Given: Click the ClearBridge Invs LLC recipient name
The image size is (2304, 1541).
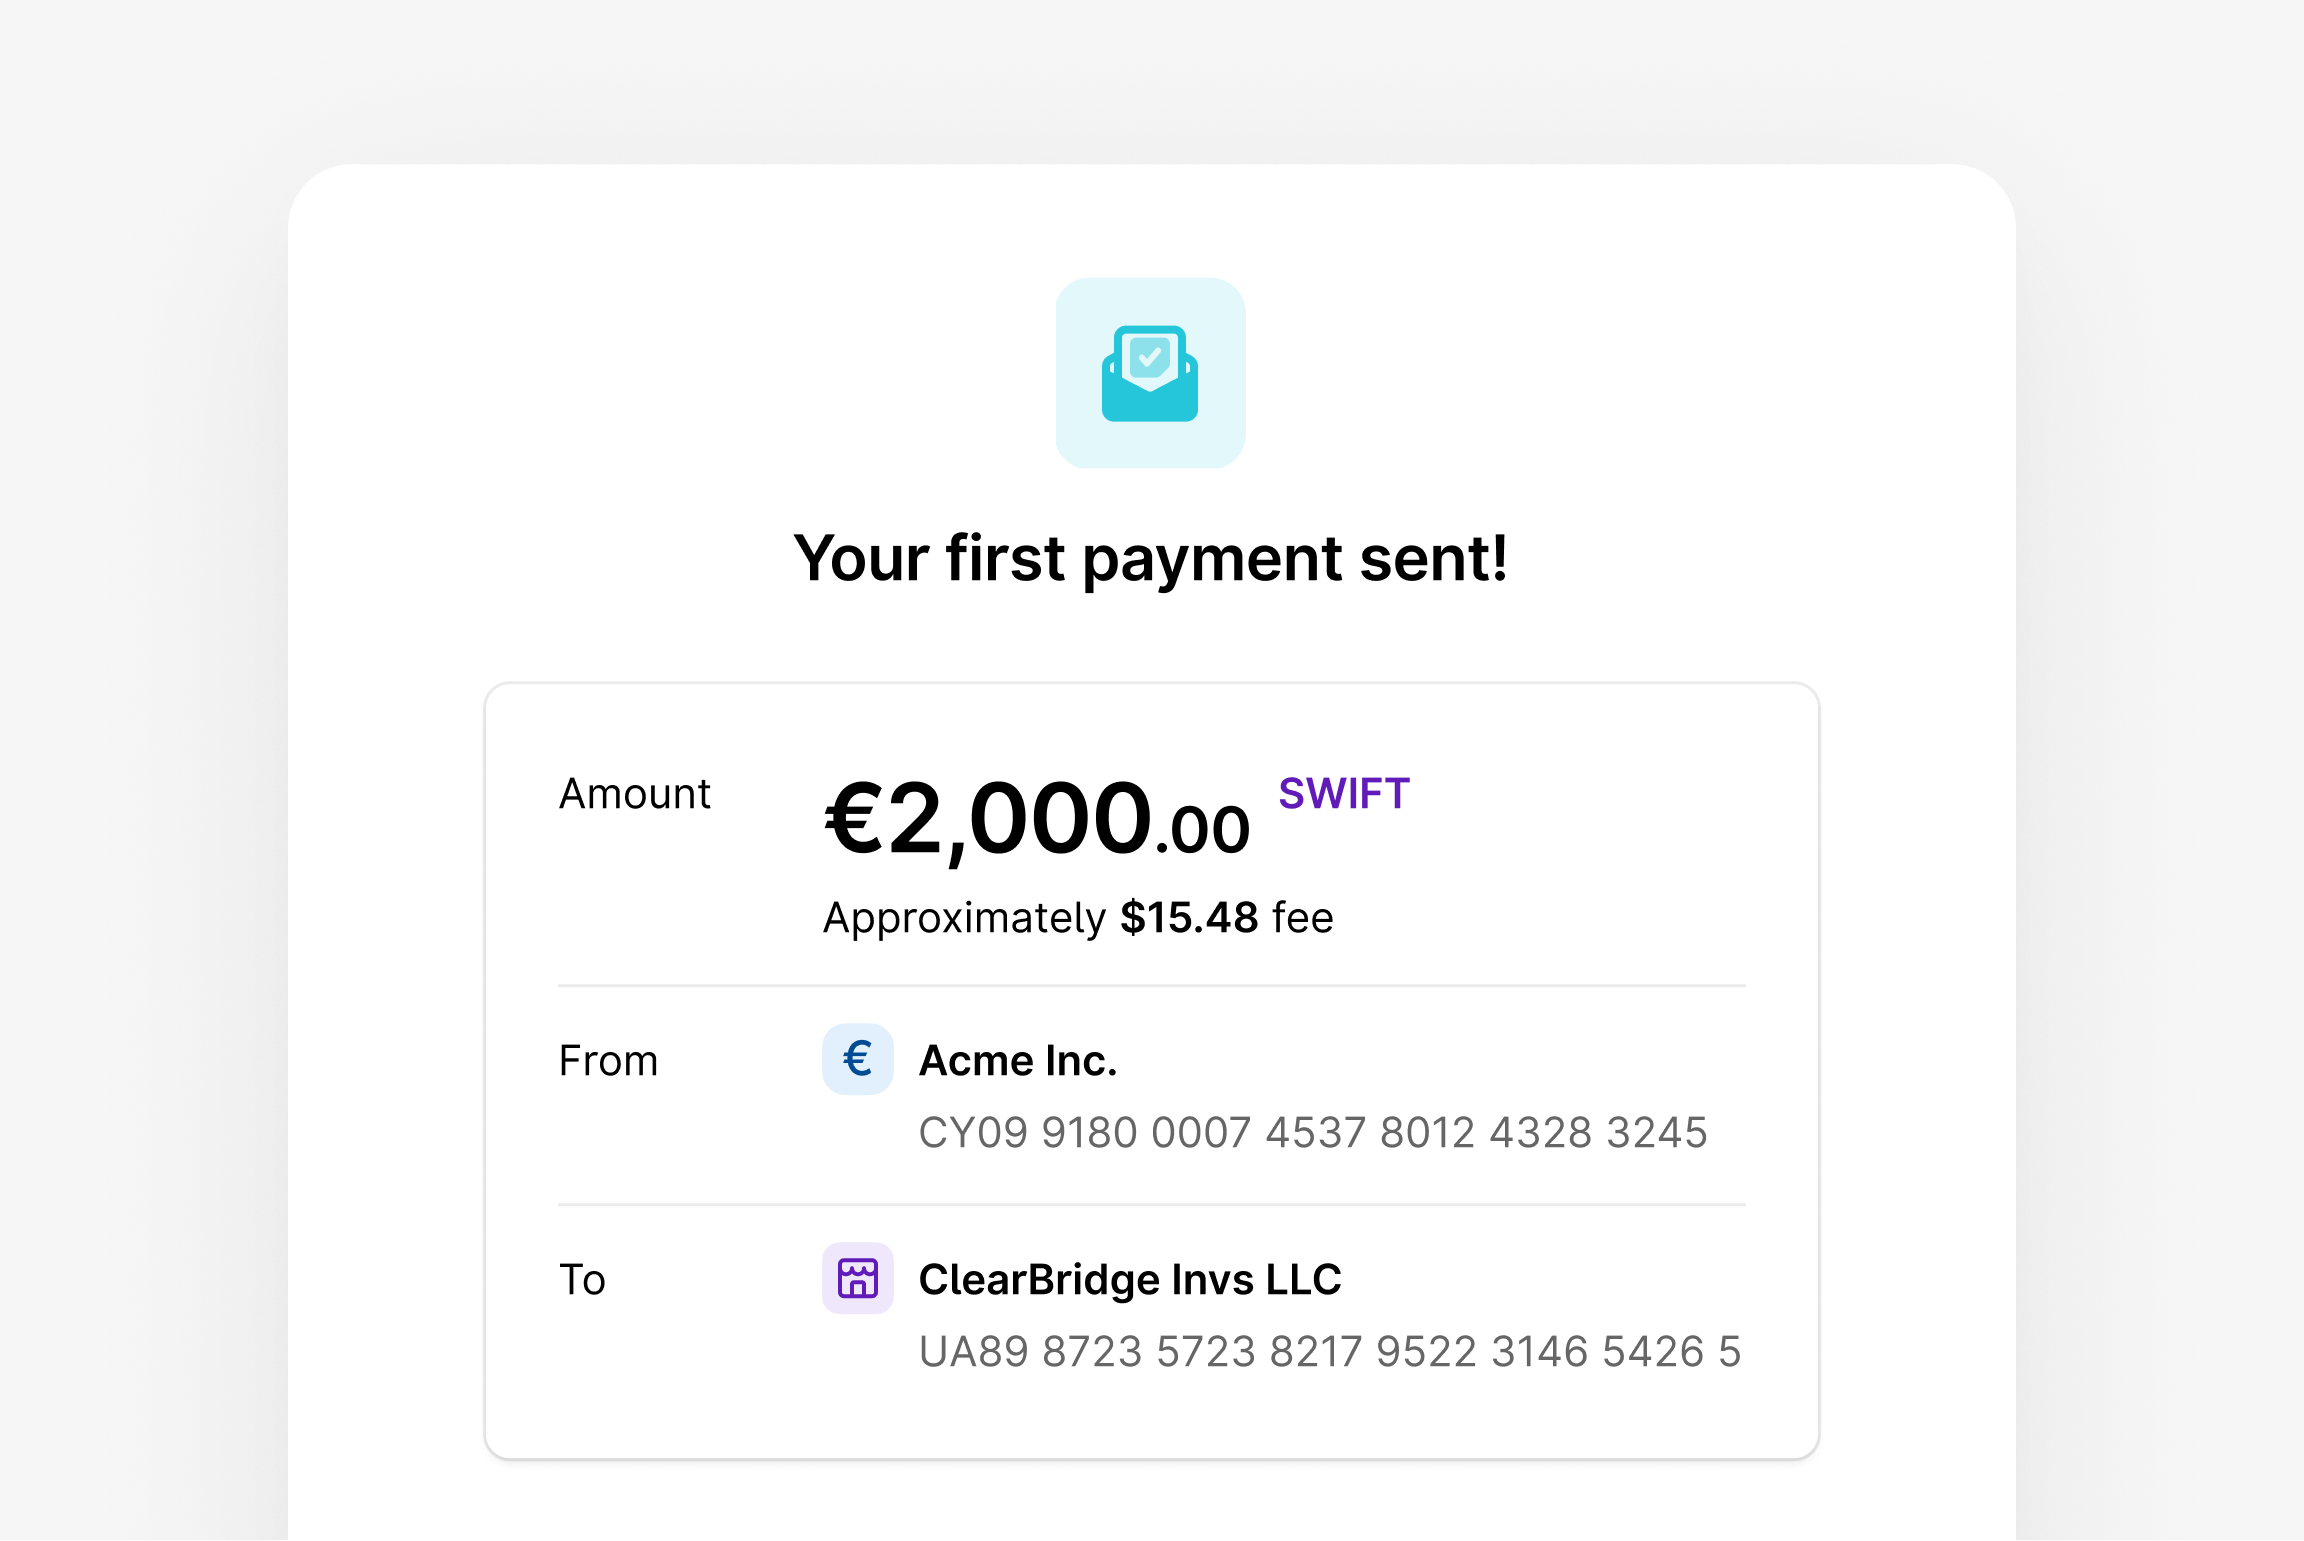Looking at the screenshot, I should 1130,1278.
